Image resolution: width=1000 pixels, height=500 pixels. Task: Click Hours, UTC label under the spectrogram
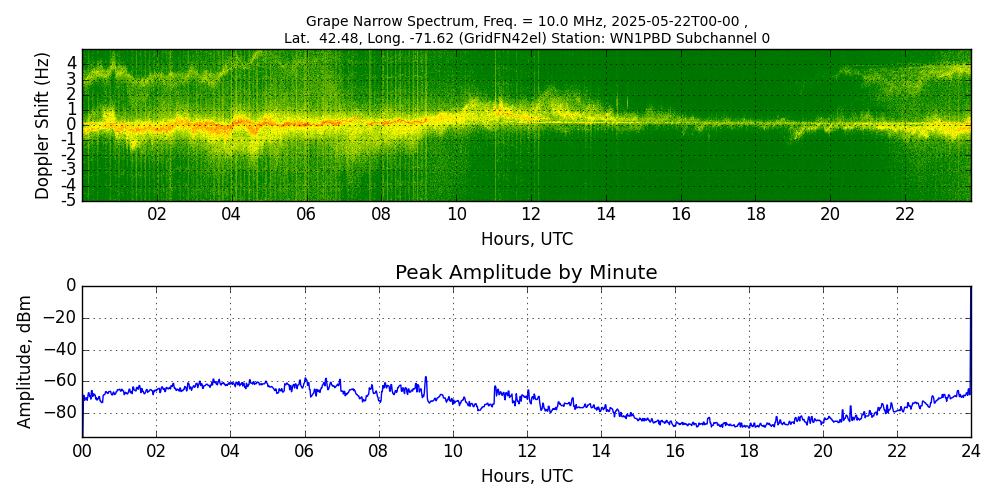click(526, 239)
